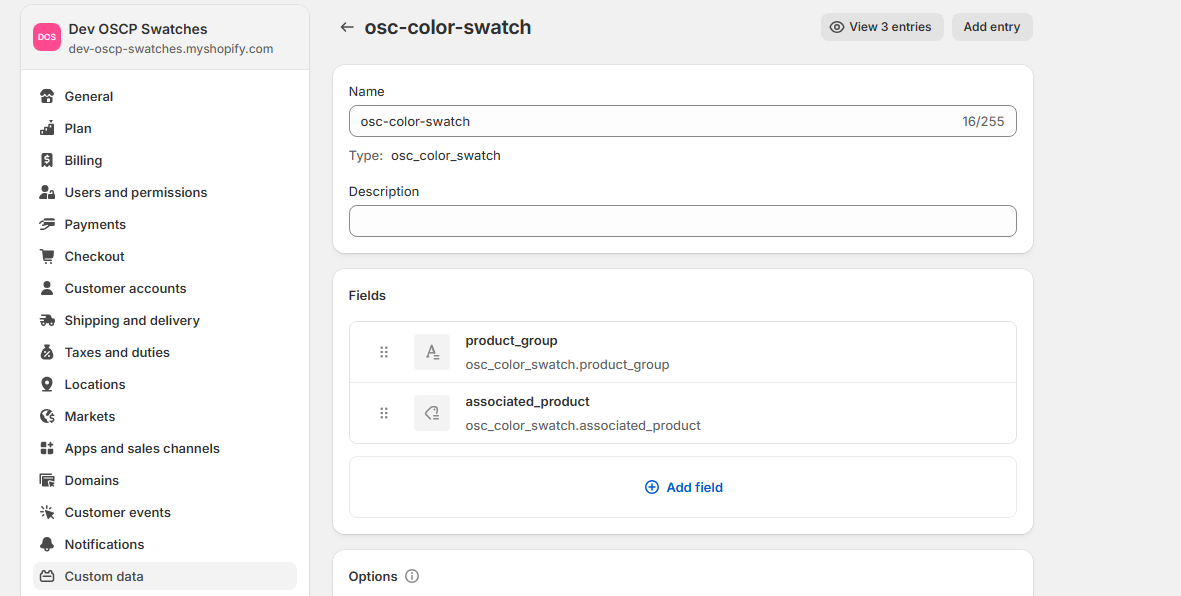Open the Custom data section
This screenshot has height=596, width=1181.
tap(104, 576)
